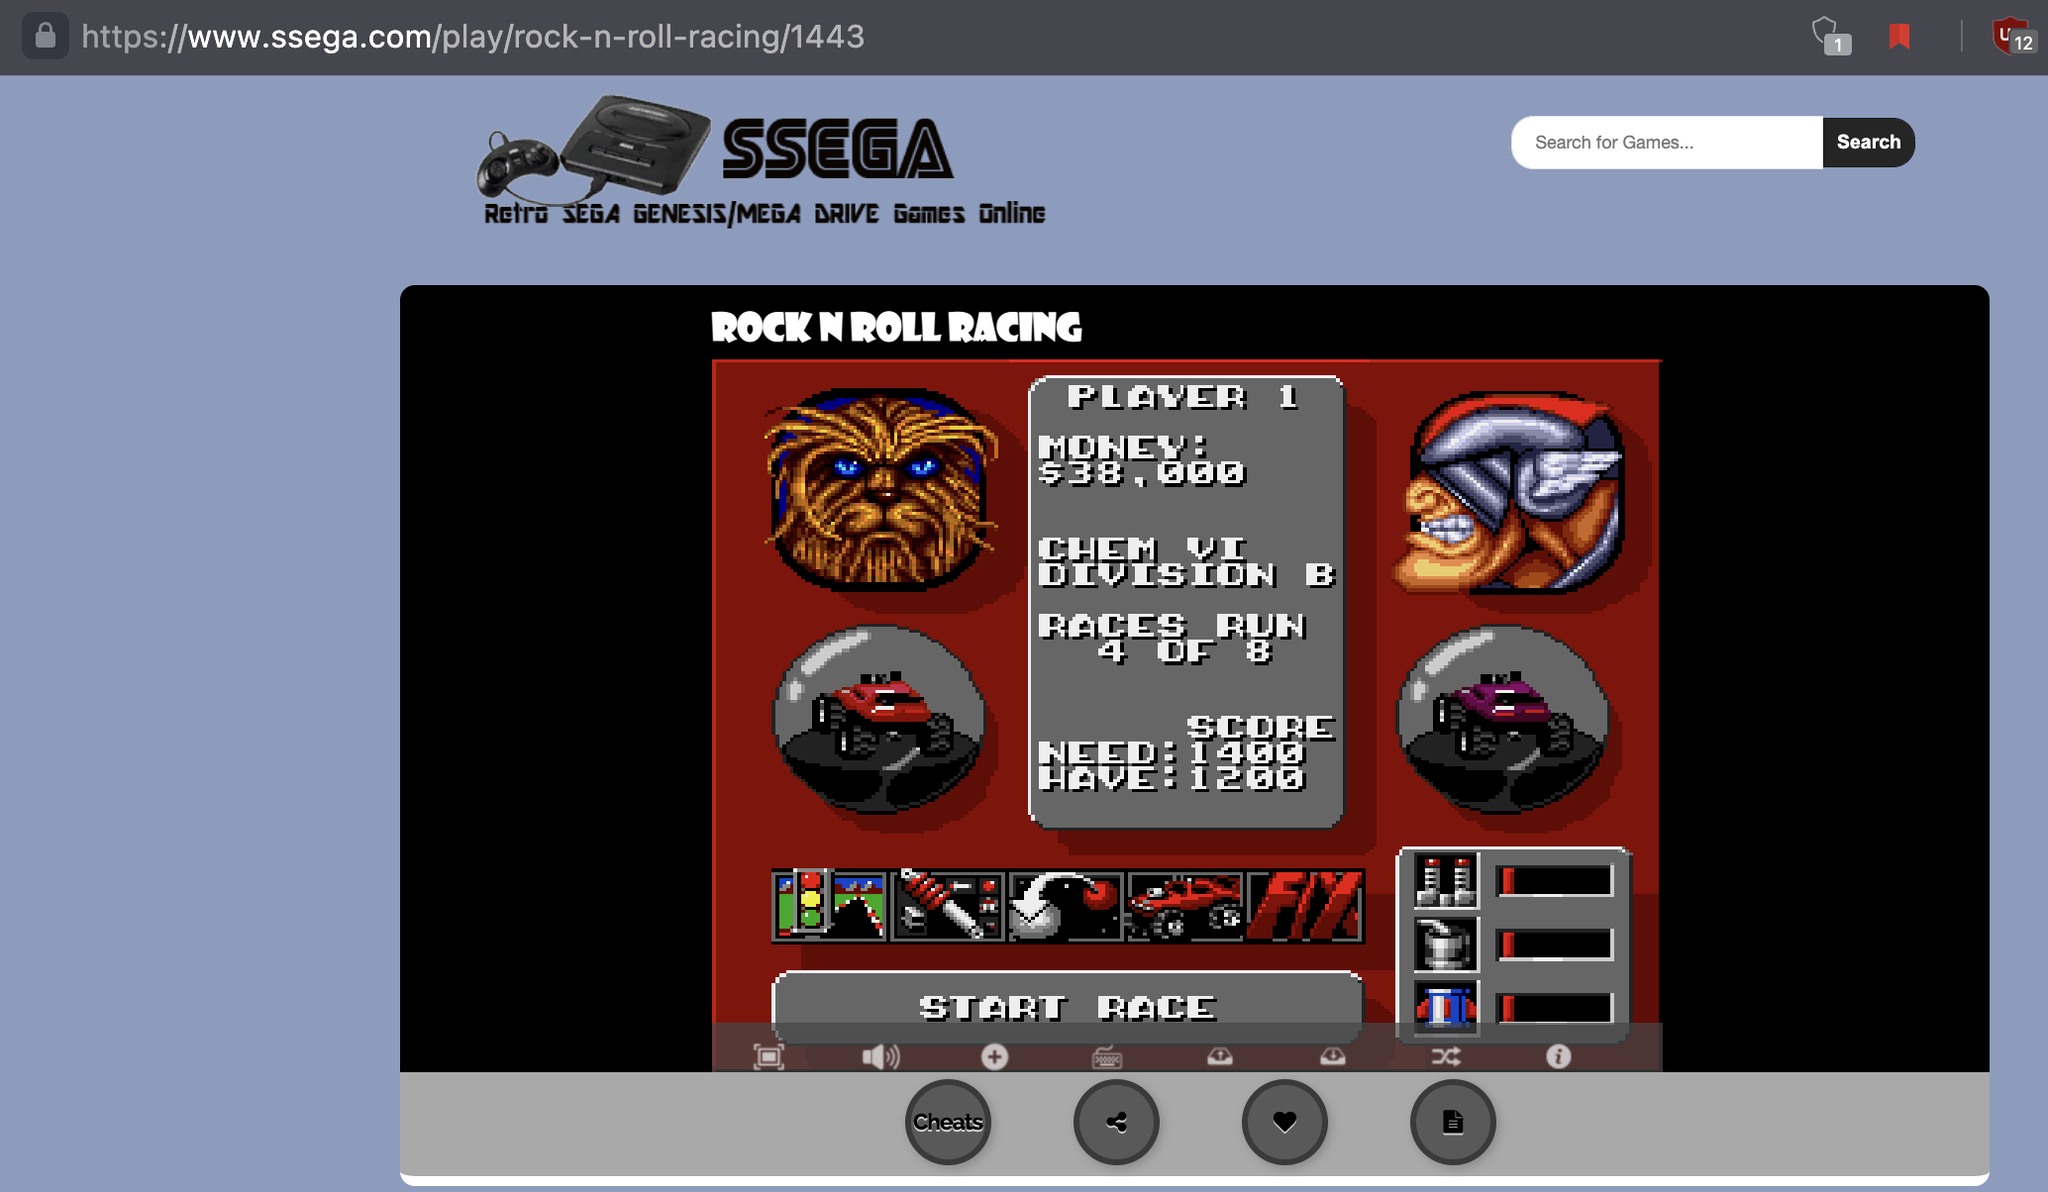
Task: Expand the cheats menu
Action: pos(947,1121)
